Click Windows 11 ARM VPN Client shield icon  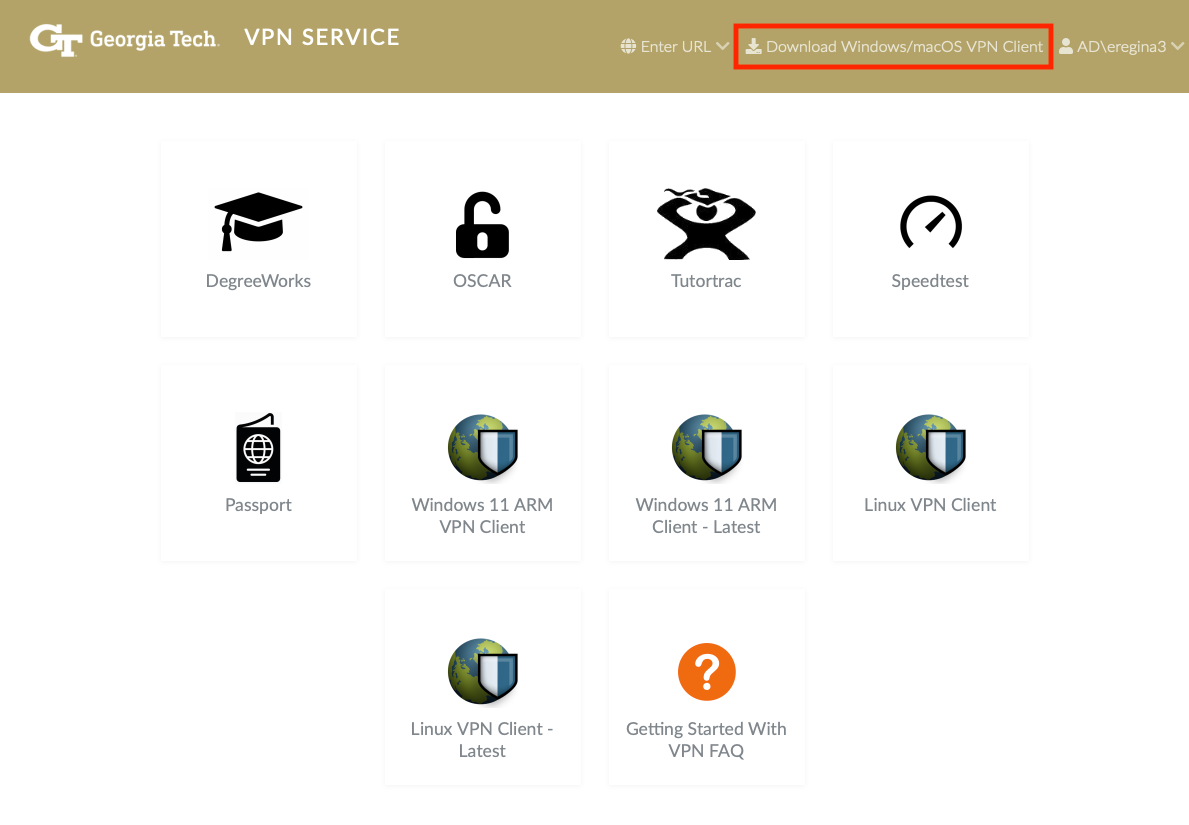[482, 447]
